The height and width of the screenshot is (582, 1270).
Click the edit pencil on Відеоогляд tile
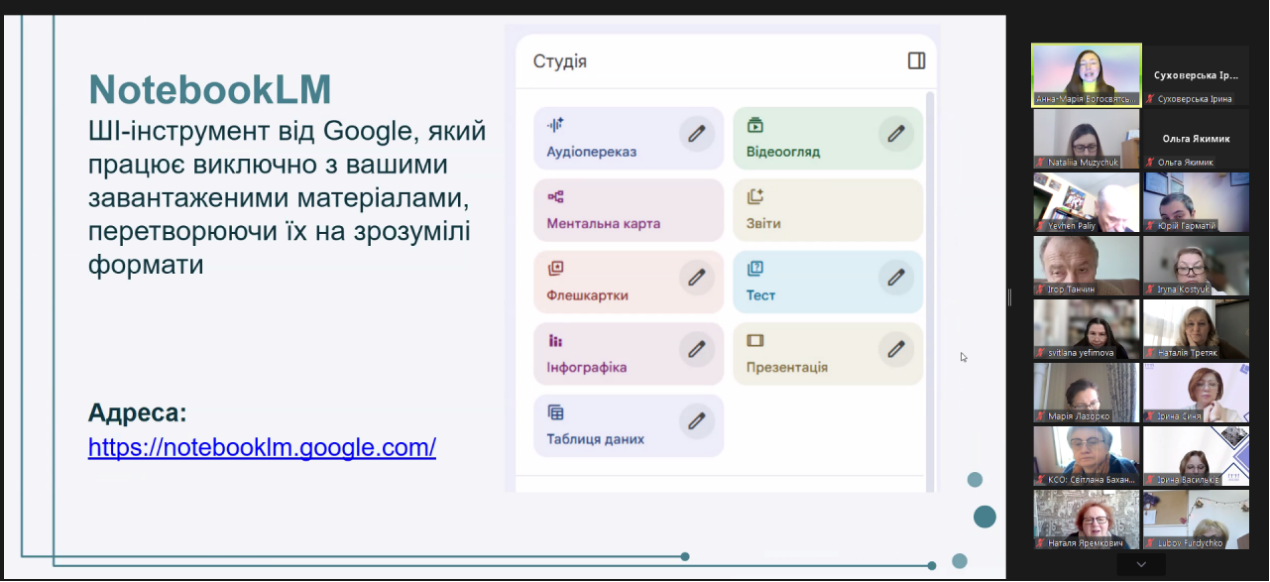[x=896, y=133]
